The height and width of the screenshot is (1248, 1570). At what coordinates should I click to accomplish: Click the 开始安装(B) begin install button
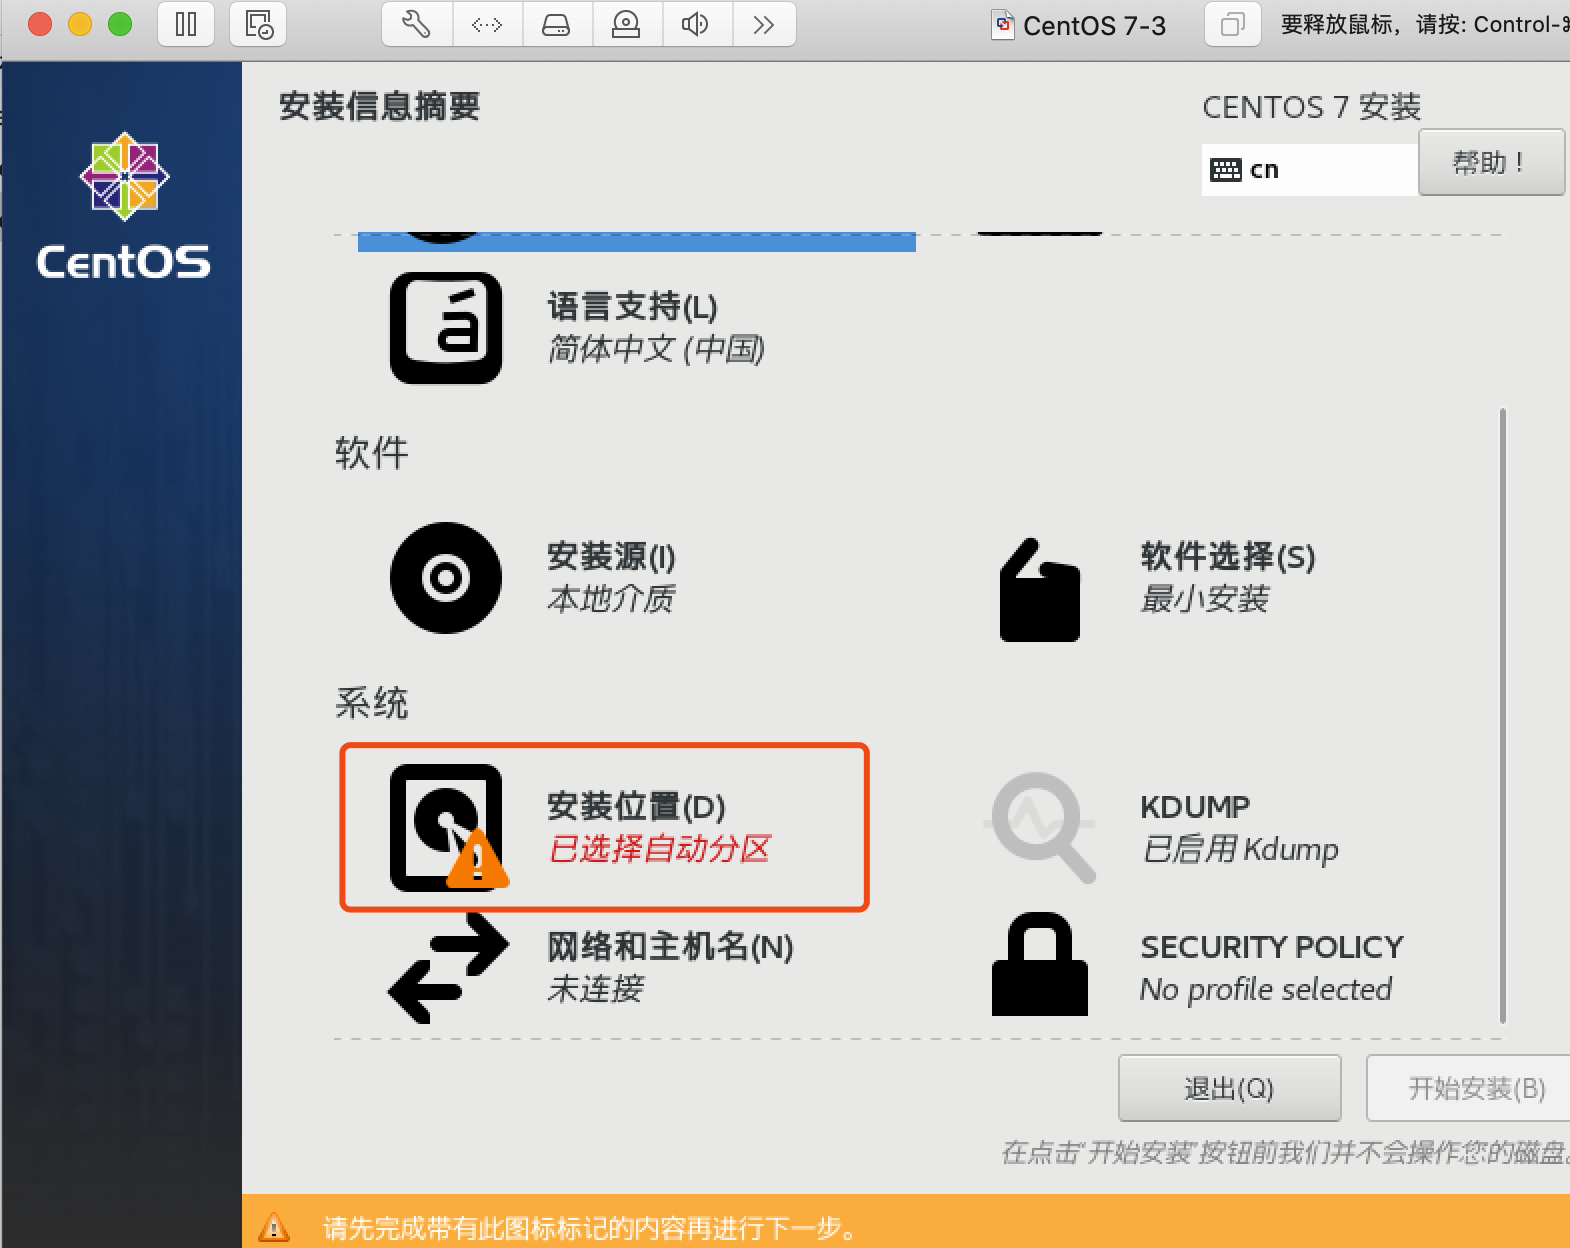tap(1470, 1088)
